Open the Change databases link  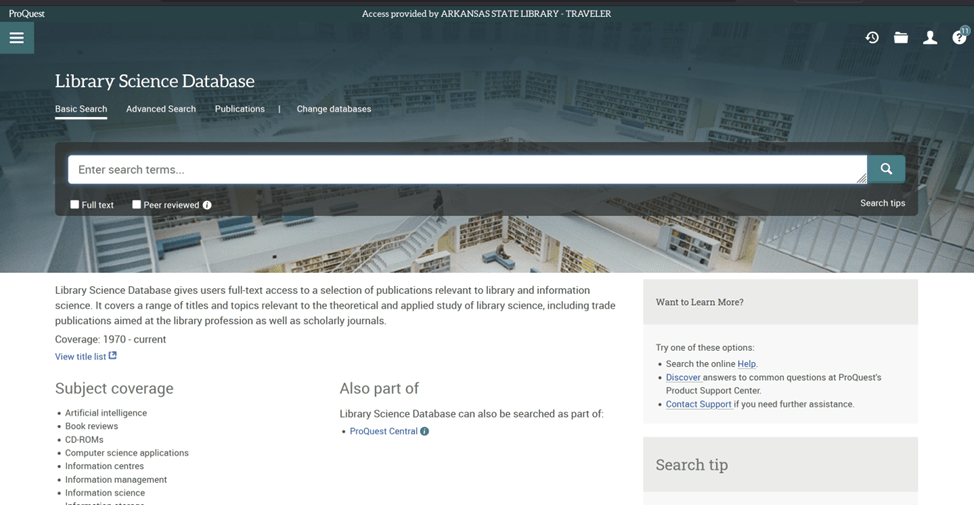pyautogui.click(x=334, y=109)
